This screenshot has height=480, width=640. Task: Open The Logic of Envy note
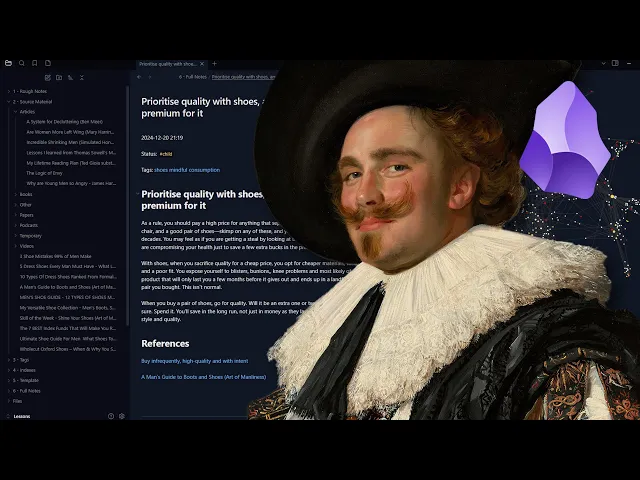(x=44, y=173)
